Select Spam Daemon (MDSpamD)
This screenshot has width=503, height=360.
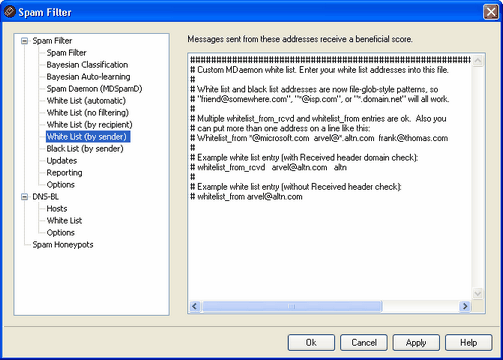pyautogui.click(x=94, y=89)
